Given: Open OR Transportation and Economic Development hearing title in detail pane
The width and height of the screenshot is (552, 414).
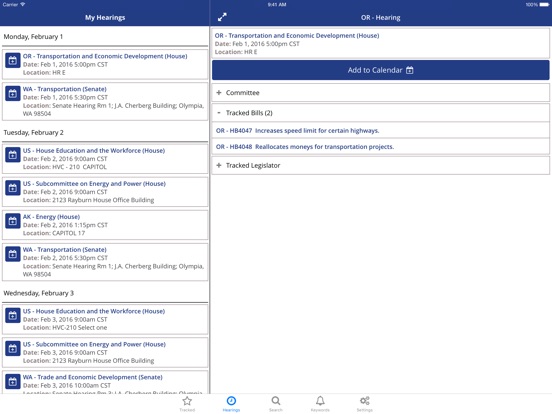Looking at the screenshot, I should [297, 36].
